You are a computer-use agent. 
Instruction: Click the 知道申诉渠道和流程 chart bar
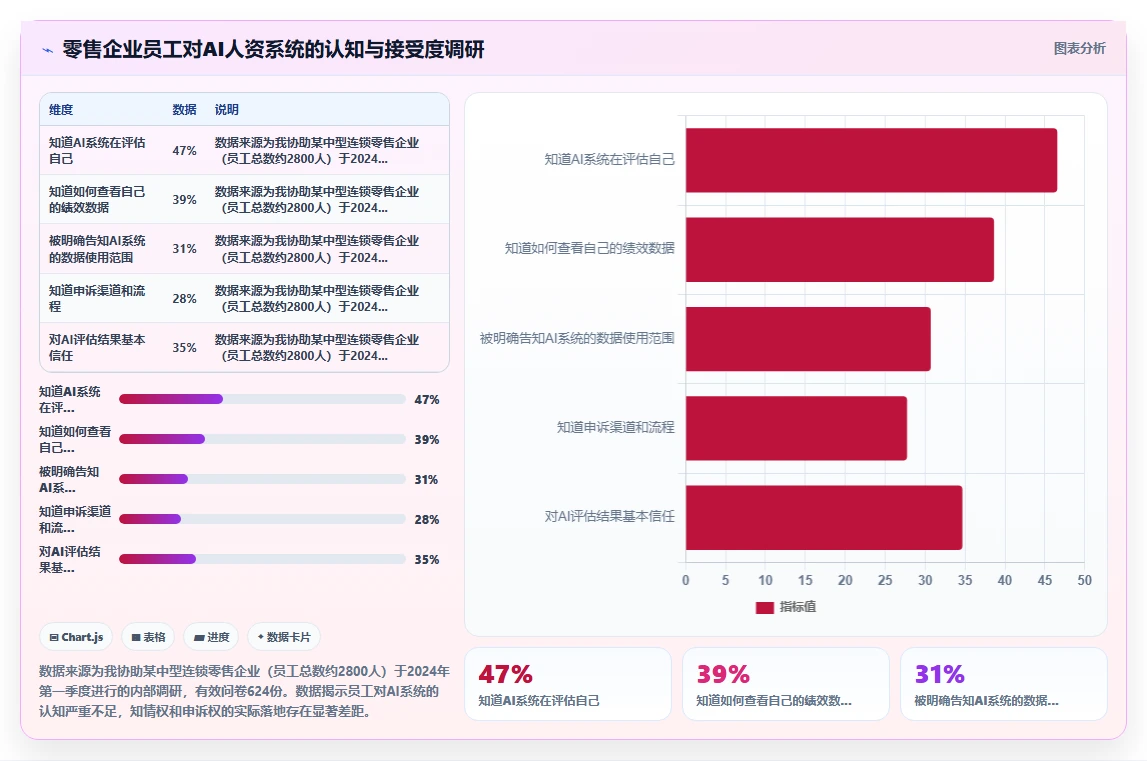click(797, 428)
